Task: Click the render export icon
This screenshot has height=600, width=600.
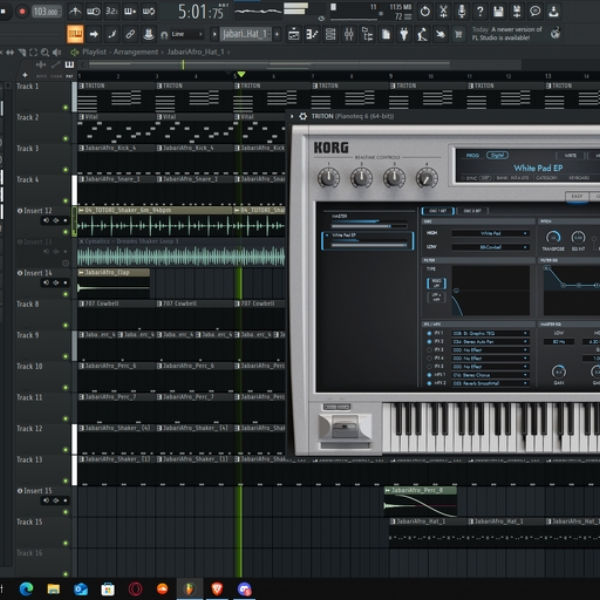Action: (517, 11)
